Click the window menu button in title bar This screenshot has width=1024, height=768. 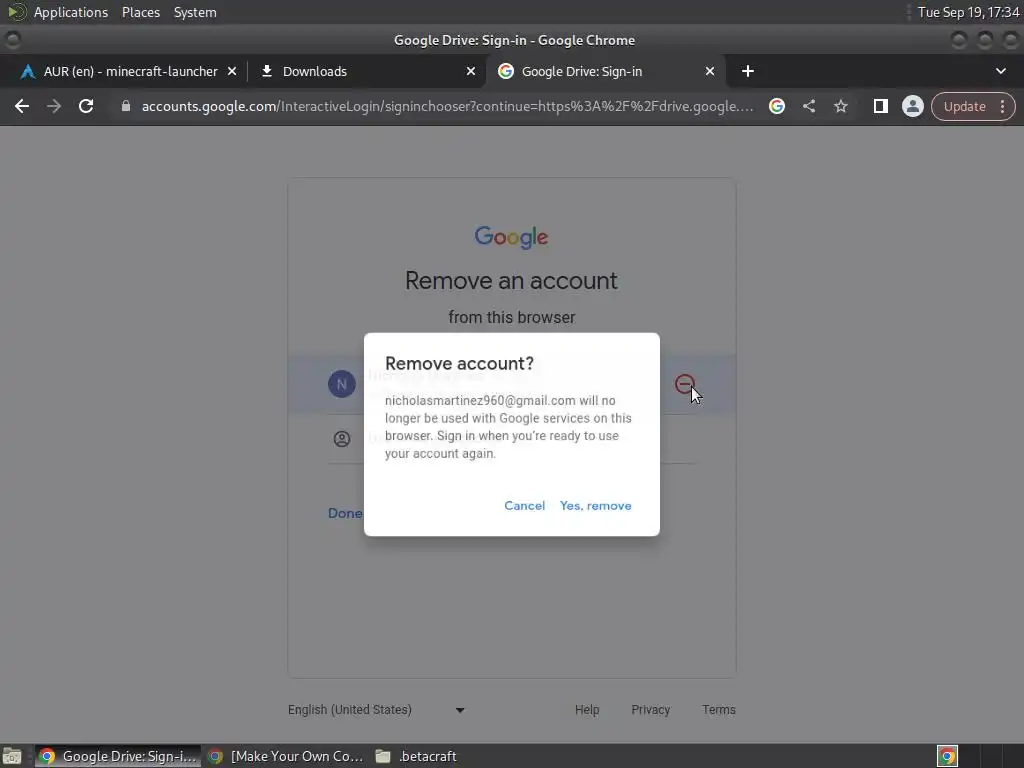[x=12, y=40]
